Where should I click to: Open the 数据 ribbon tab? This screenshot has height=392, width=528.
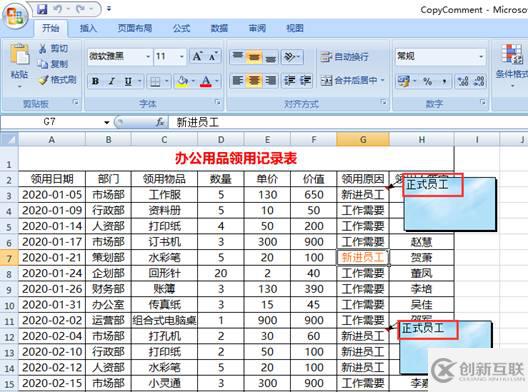point(219,28)
